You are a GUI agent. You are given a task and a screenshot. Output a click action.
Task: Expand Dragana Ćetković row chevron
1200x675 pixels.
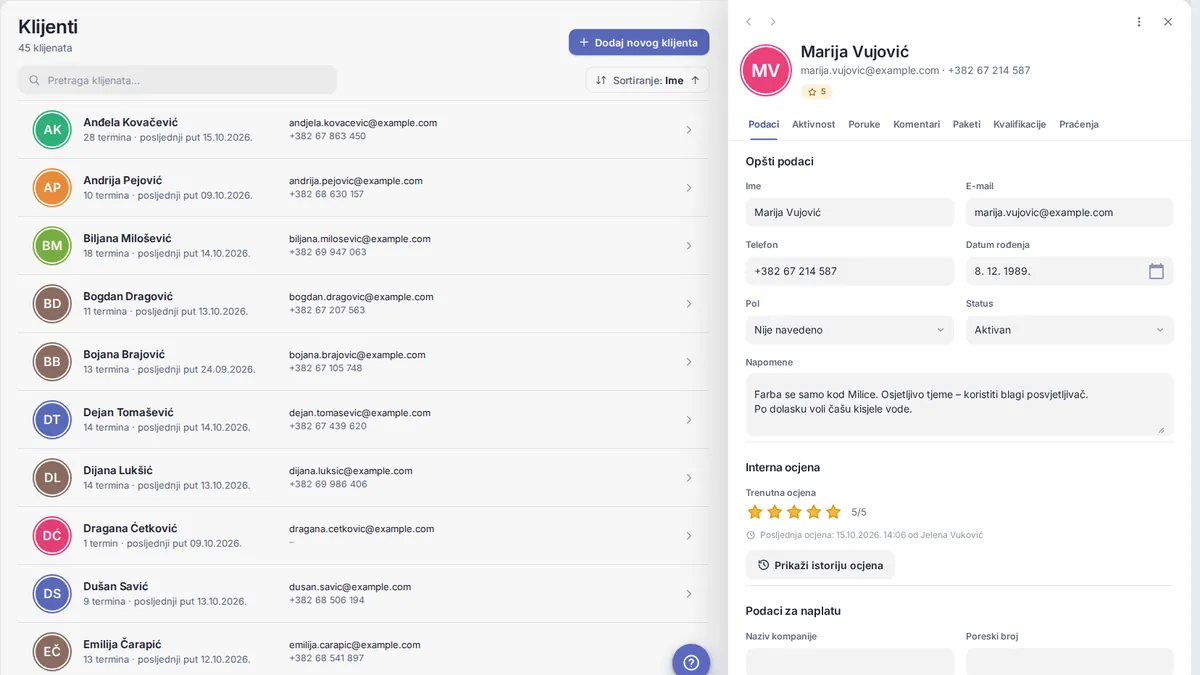(x=689, y=536)
